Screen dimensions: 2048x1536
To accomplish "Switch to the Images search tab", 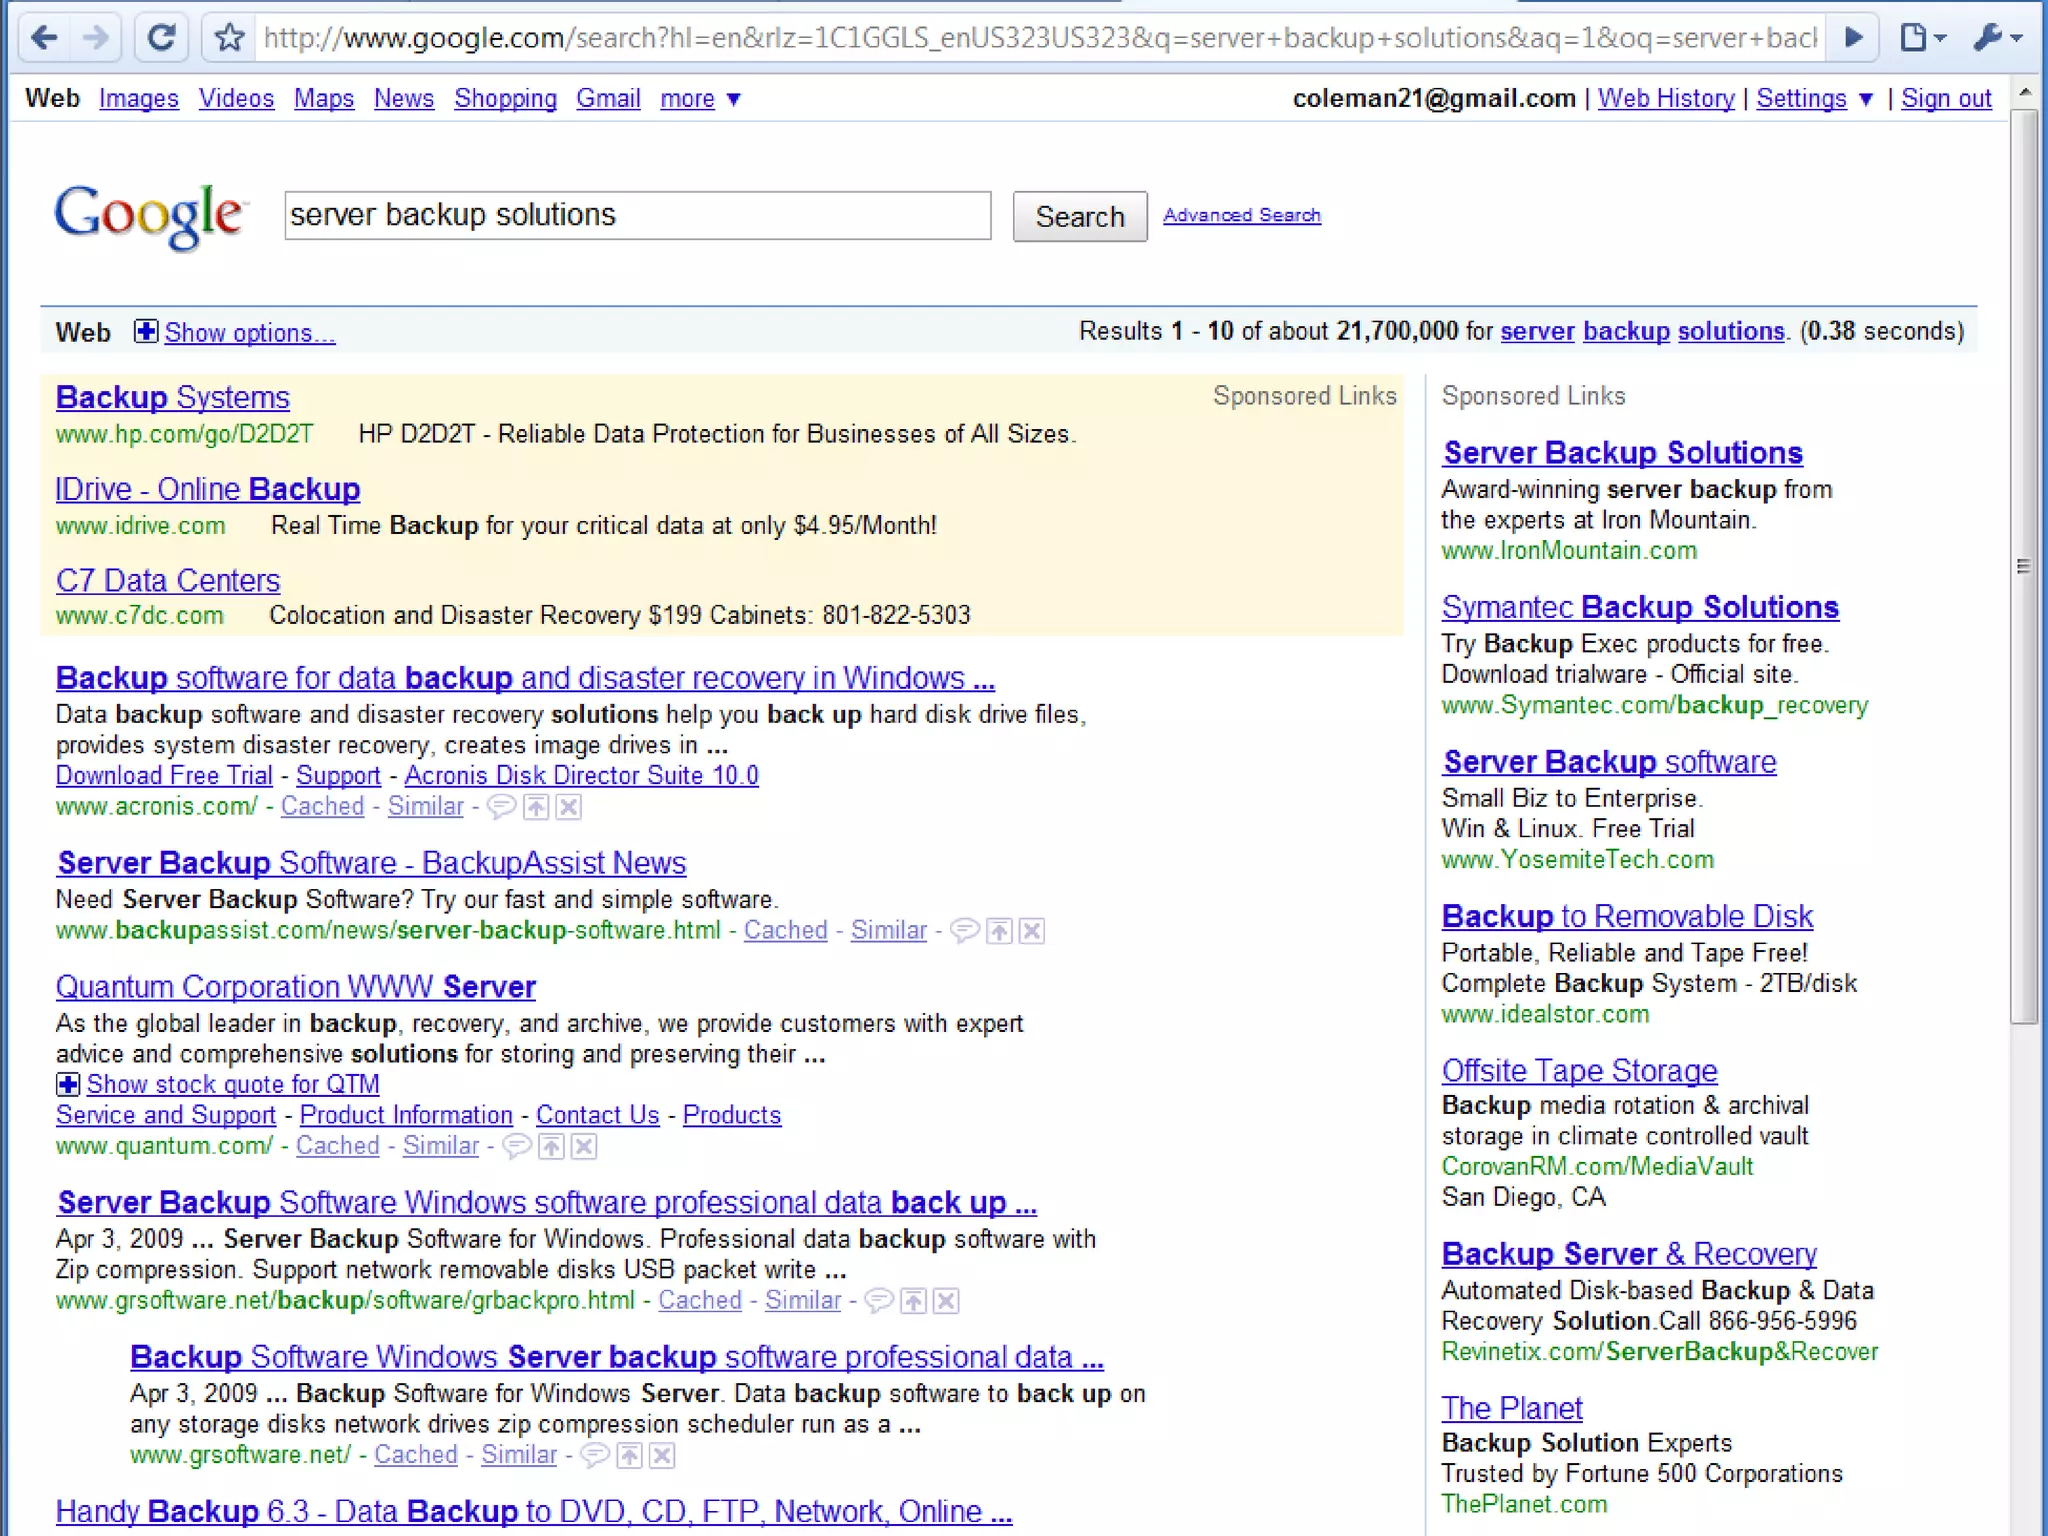I will point(138,99).
